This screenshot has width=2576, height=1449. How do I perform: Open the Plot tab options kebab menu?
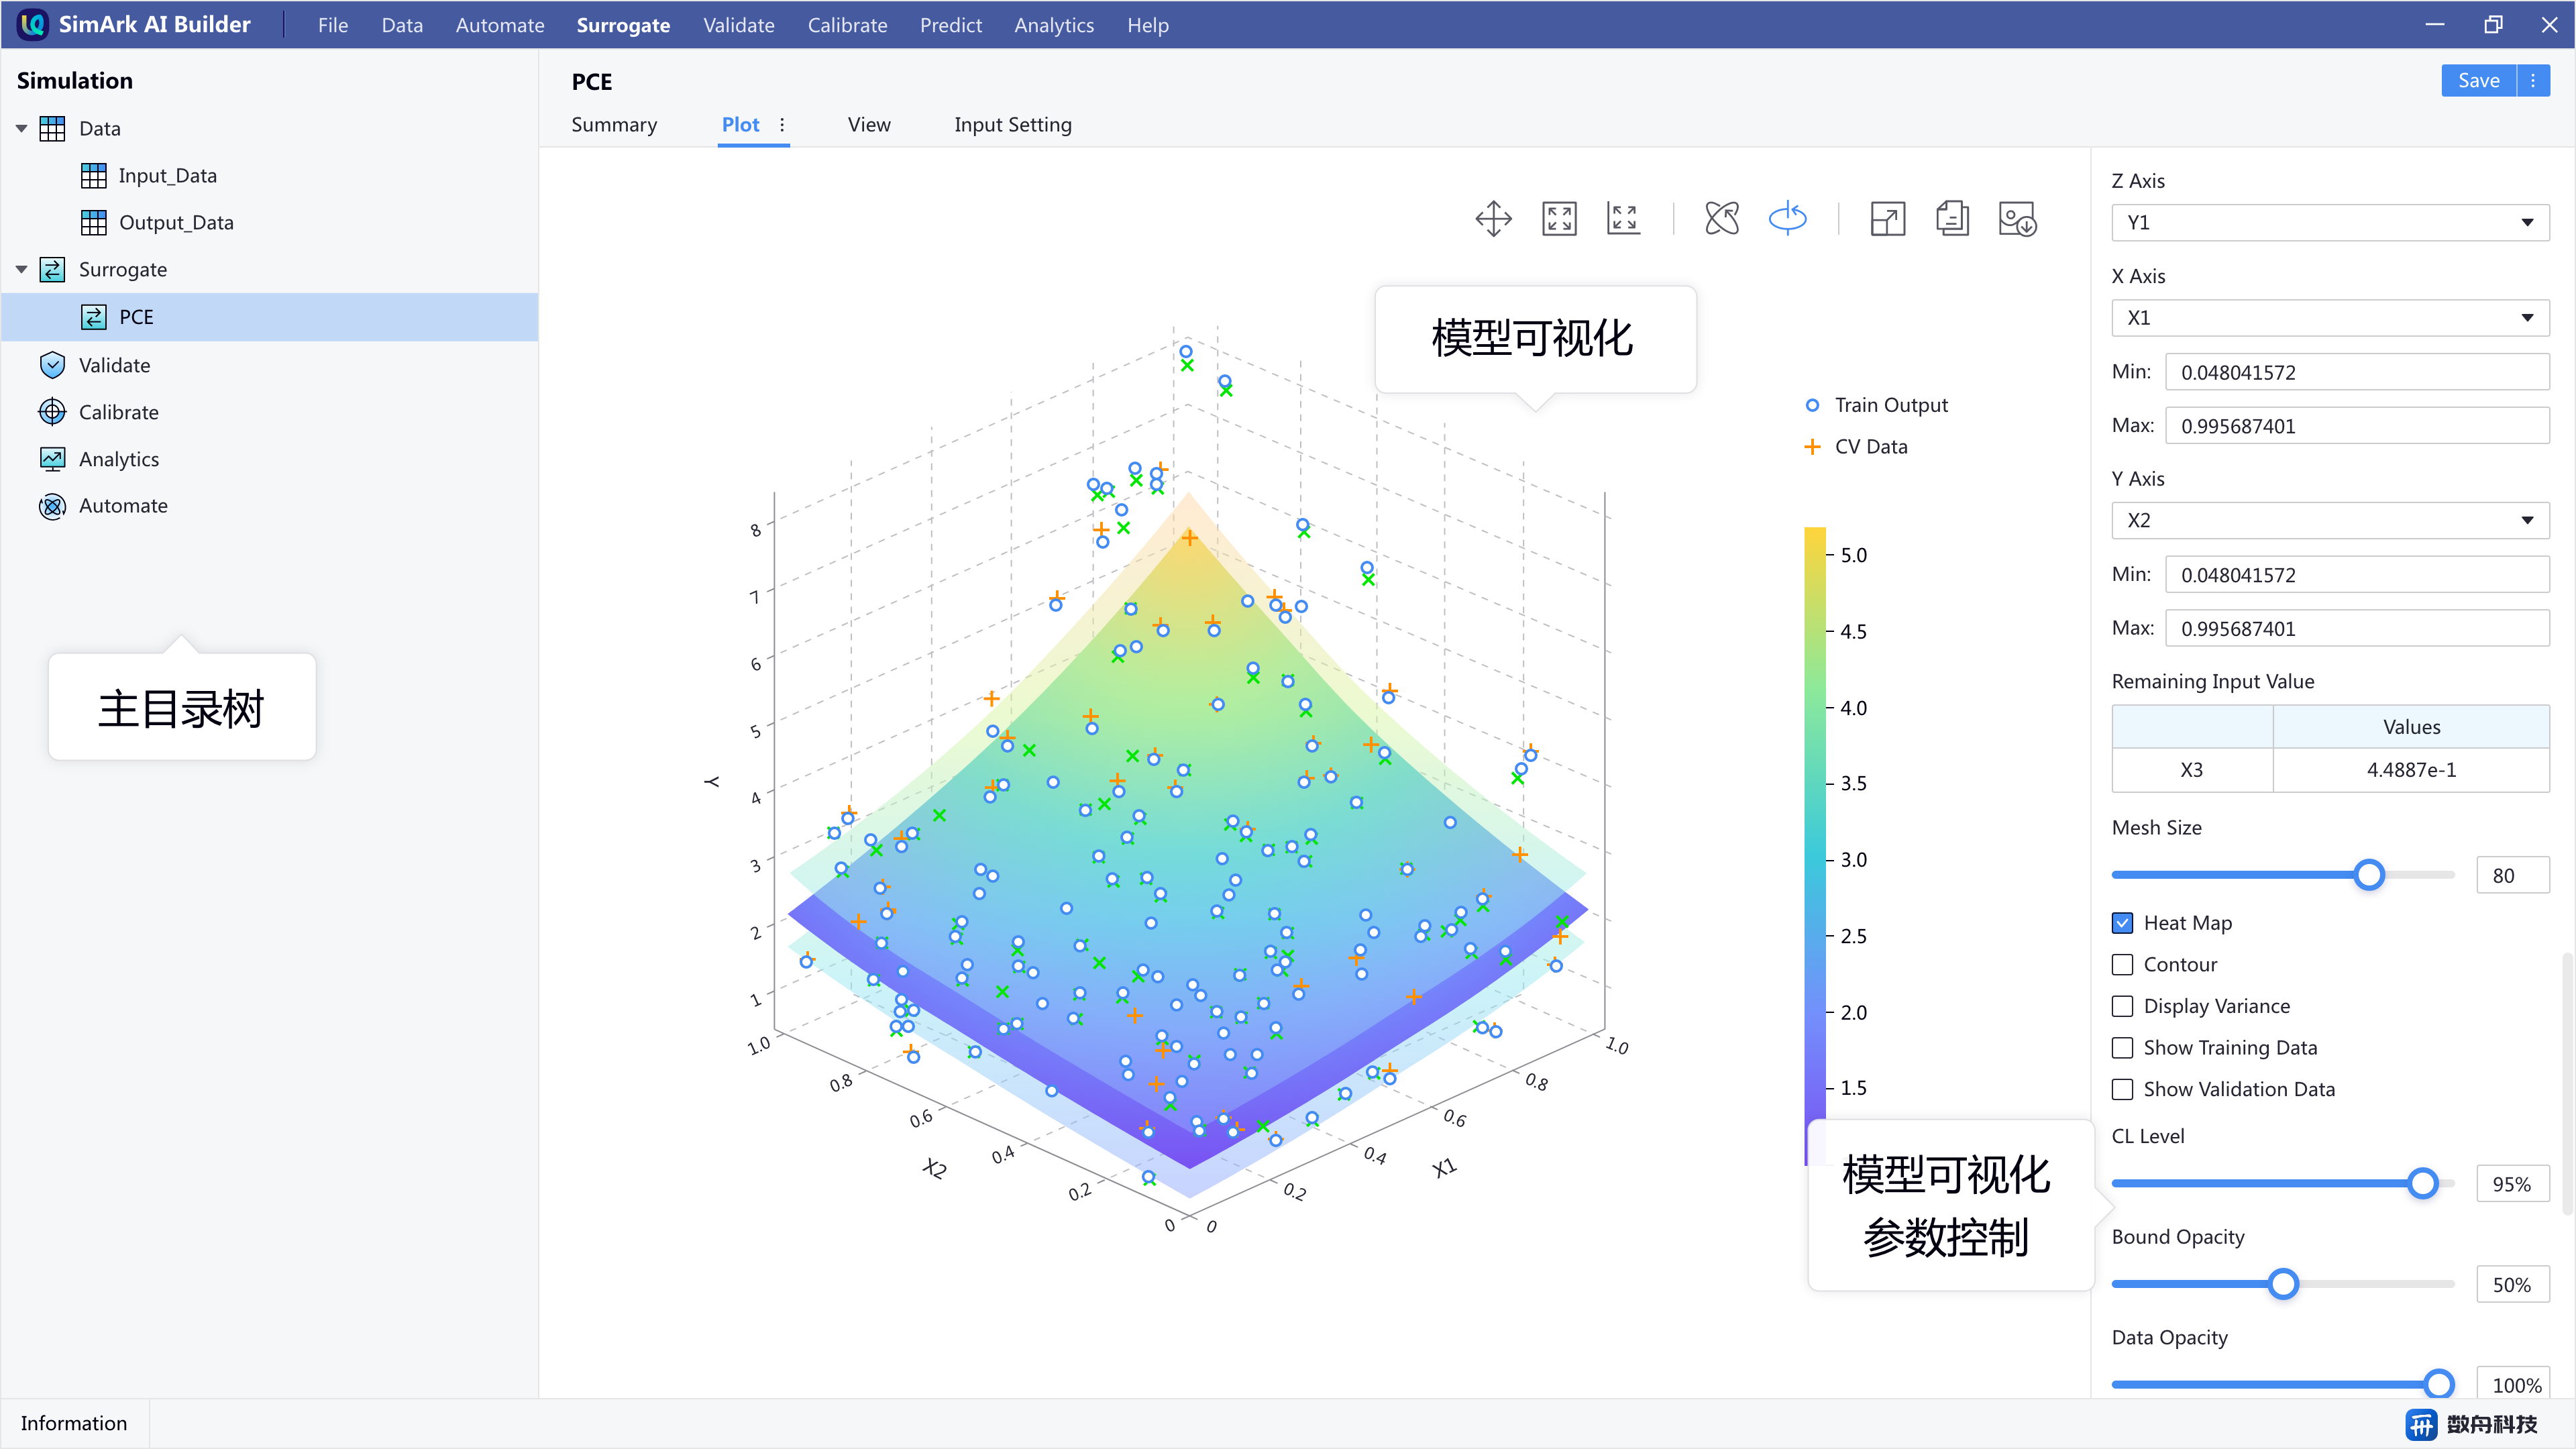(x=782, y=125)
